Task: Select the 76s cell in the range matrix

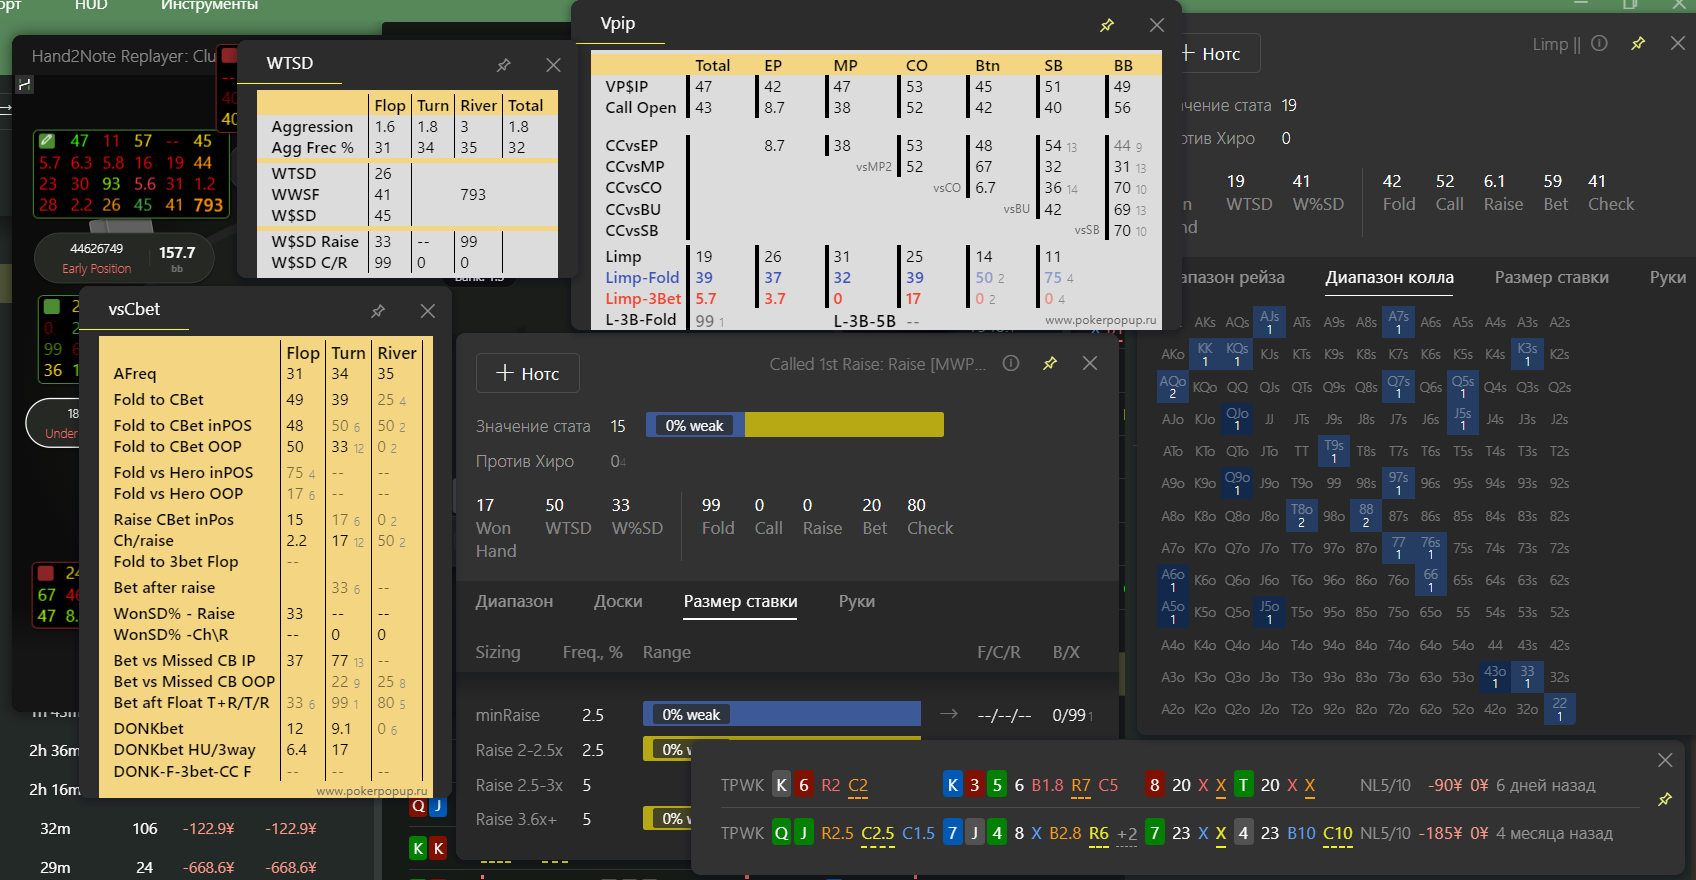Action: (1431, 548)
